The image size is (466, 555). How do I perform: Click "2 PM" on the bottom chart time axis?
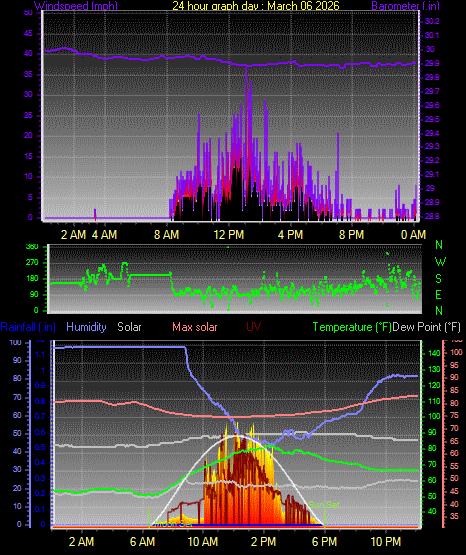click(x=264, y=542)
